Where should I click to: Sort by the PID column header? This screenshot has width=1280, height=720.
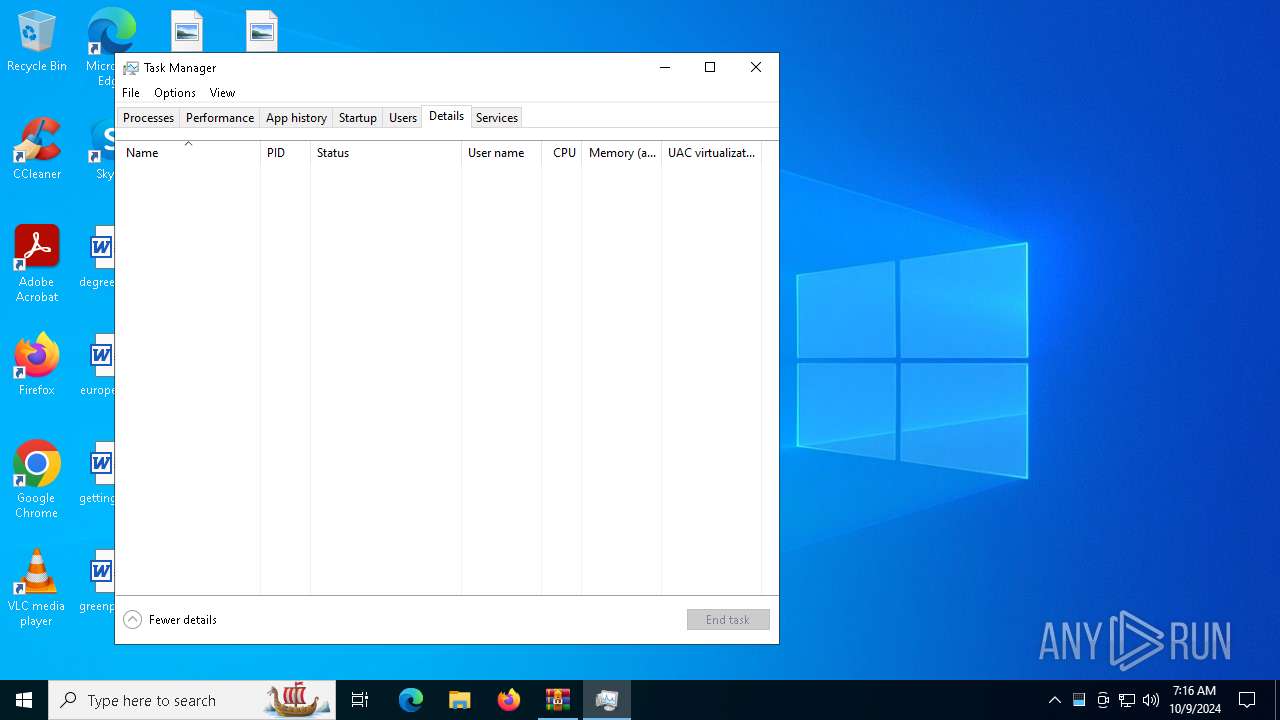coord(285,153)
